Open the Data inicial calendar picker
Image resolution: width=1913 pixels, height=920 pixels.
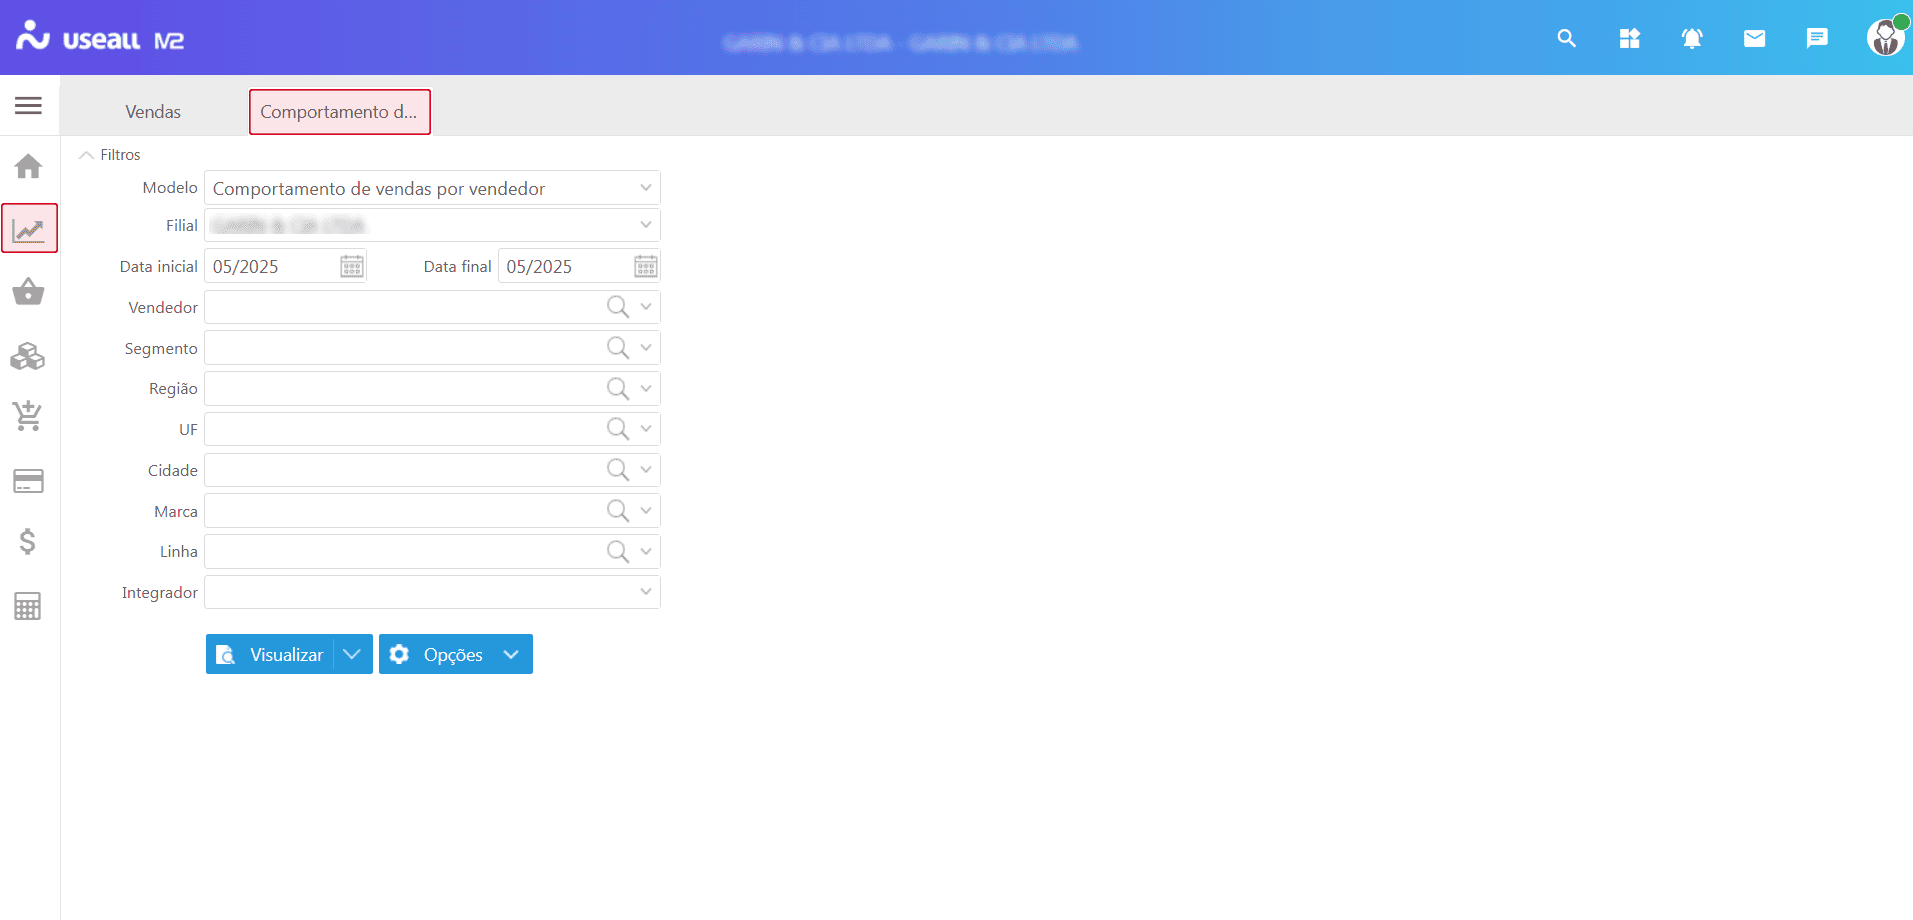click(x=352, y=267)
